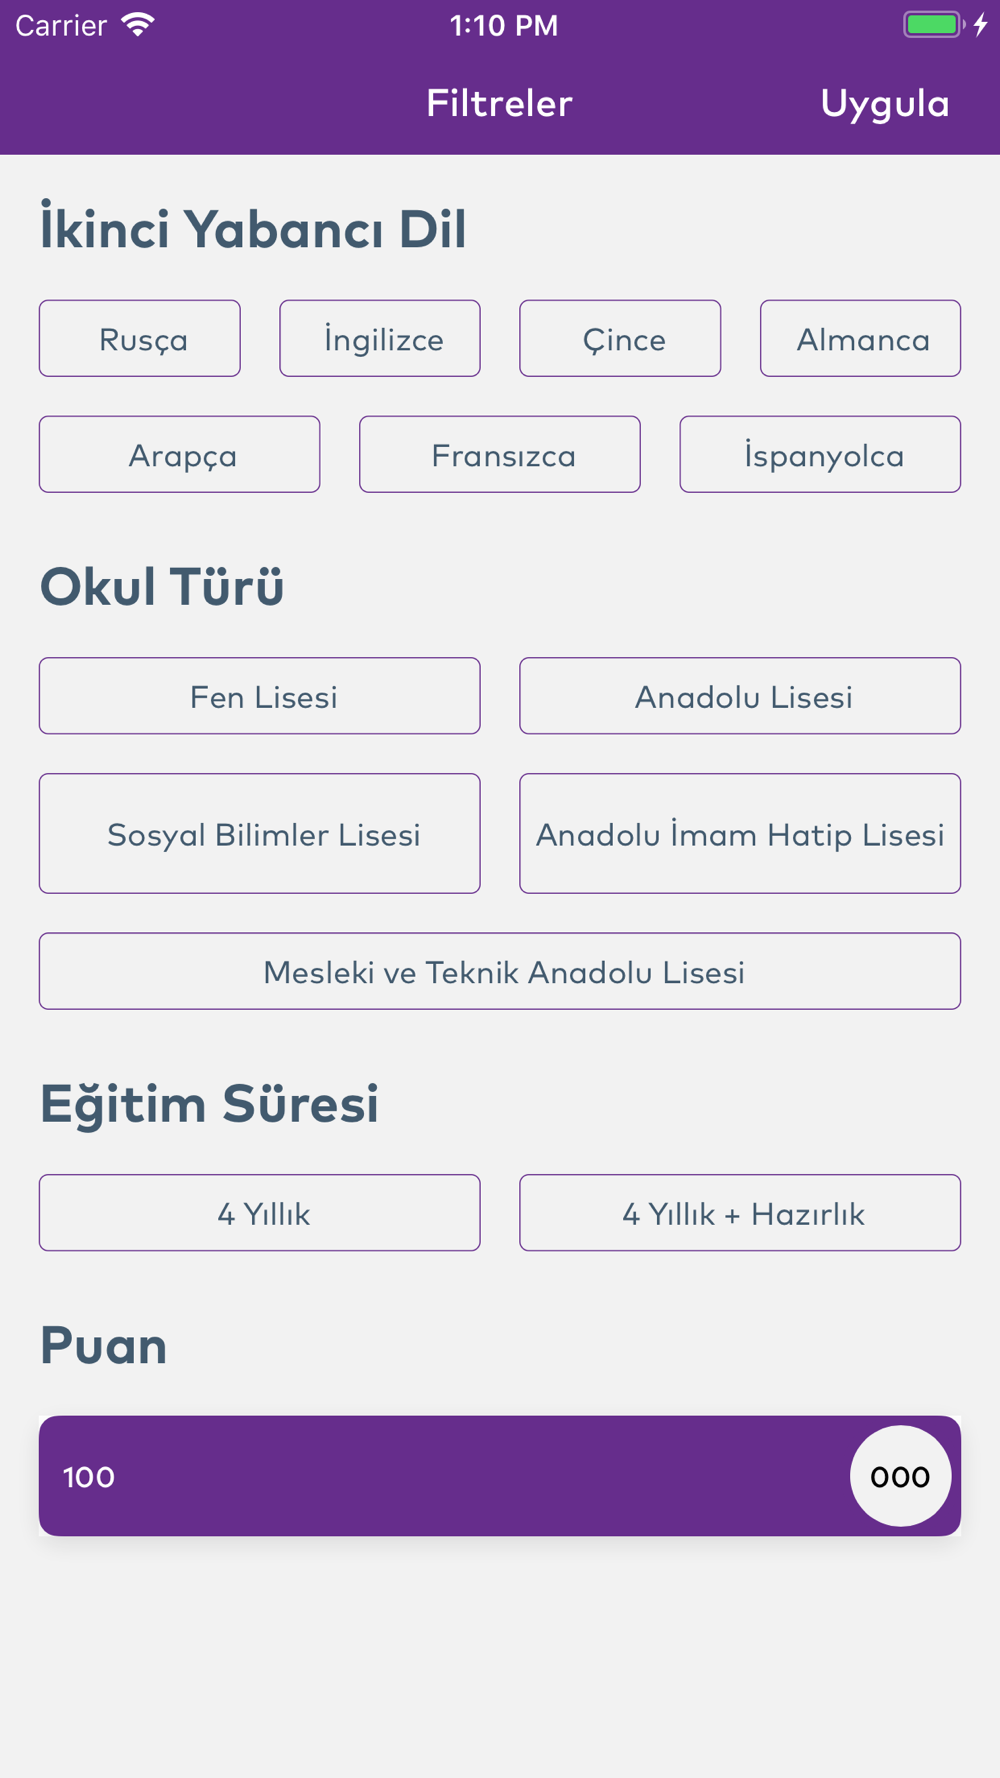Enable Mesleki ve Teknik Anadolu Lisesi
1000x1778 pixels.
click(500, 972)
